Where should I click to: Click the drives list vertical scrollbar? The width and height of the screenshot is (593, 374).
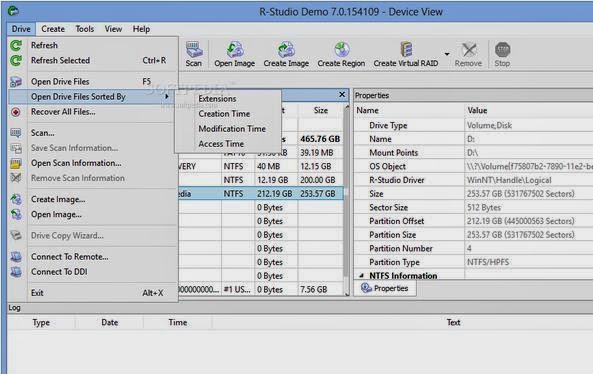347,200
